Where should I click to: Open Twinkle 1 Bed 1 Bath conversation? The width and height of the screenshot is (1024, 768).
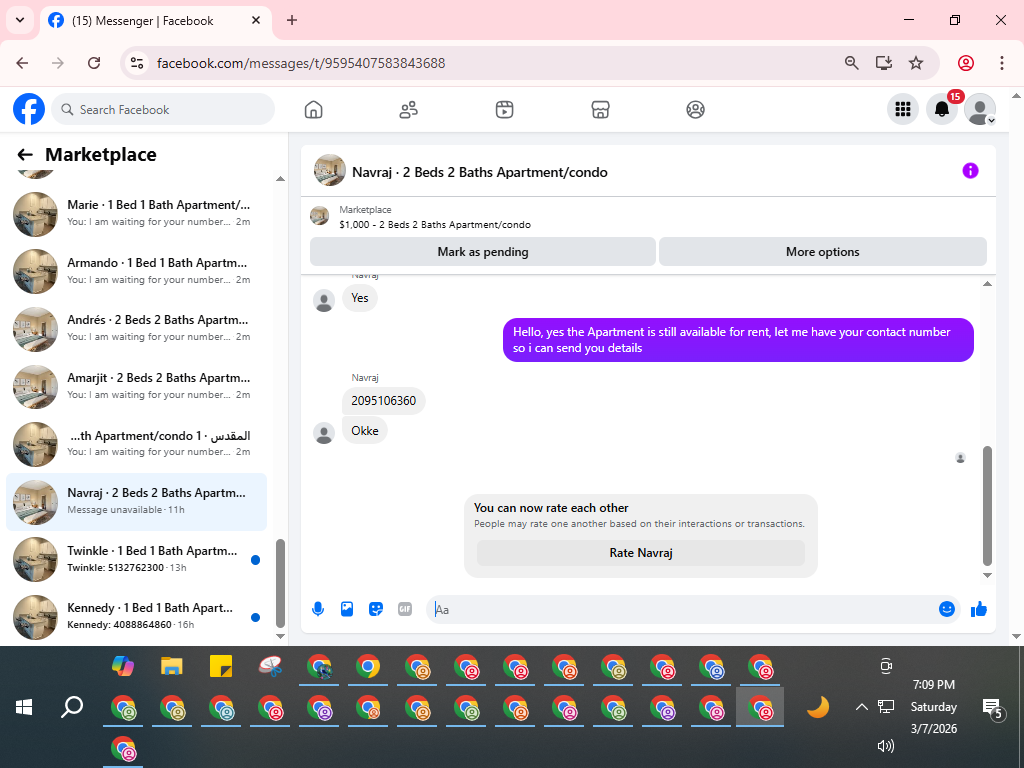(x=136, y=559)
